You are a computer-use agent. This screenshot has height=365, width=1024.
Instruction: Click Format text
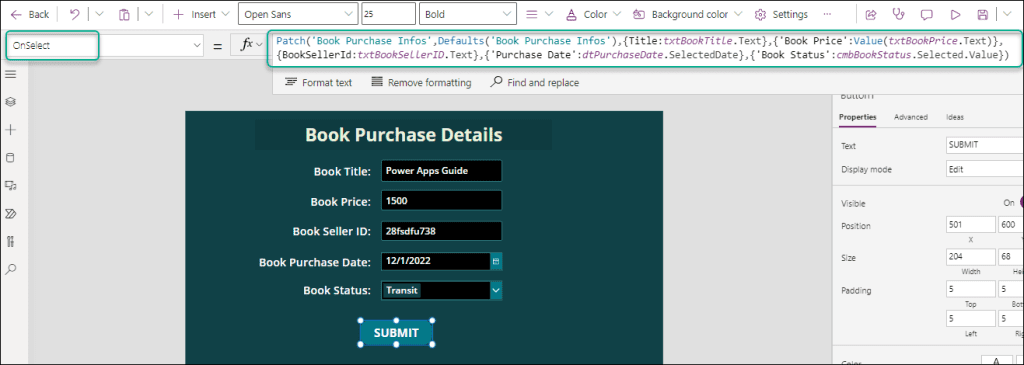pyautogui.click(x=319, y=82)
